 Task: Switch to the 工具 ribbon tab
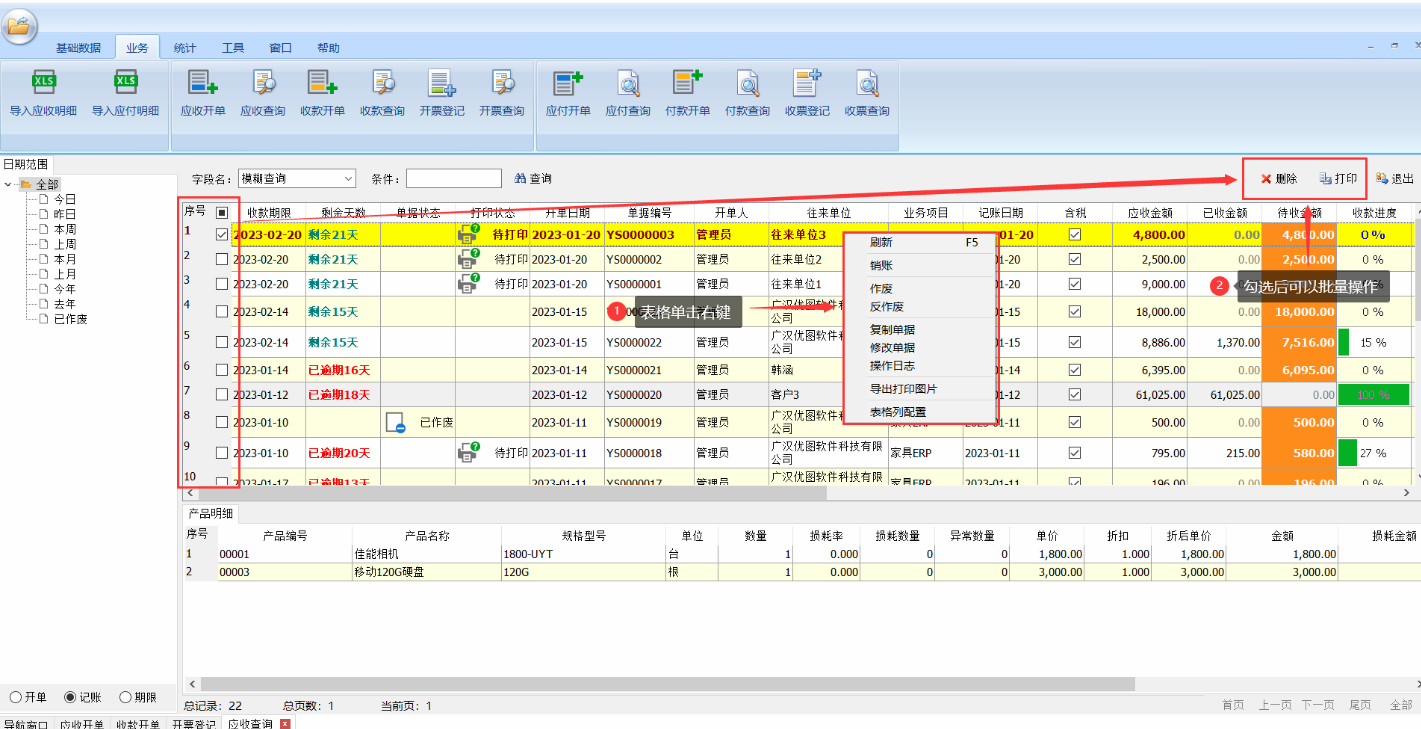[233, 47]
